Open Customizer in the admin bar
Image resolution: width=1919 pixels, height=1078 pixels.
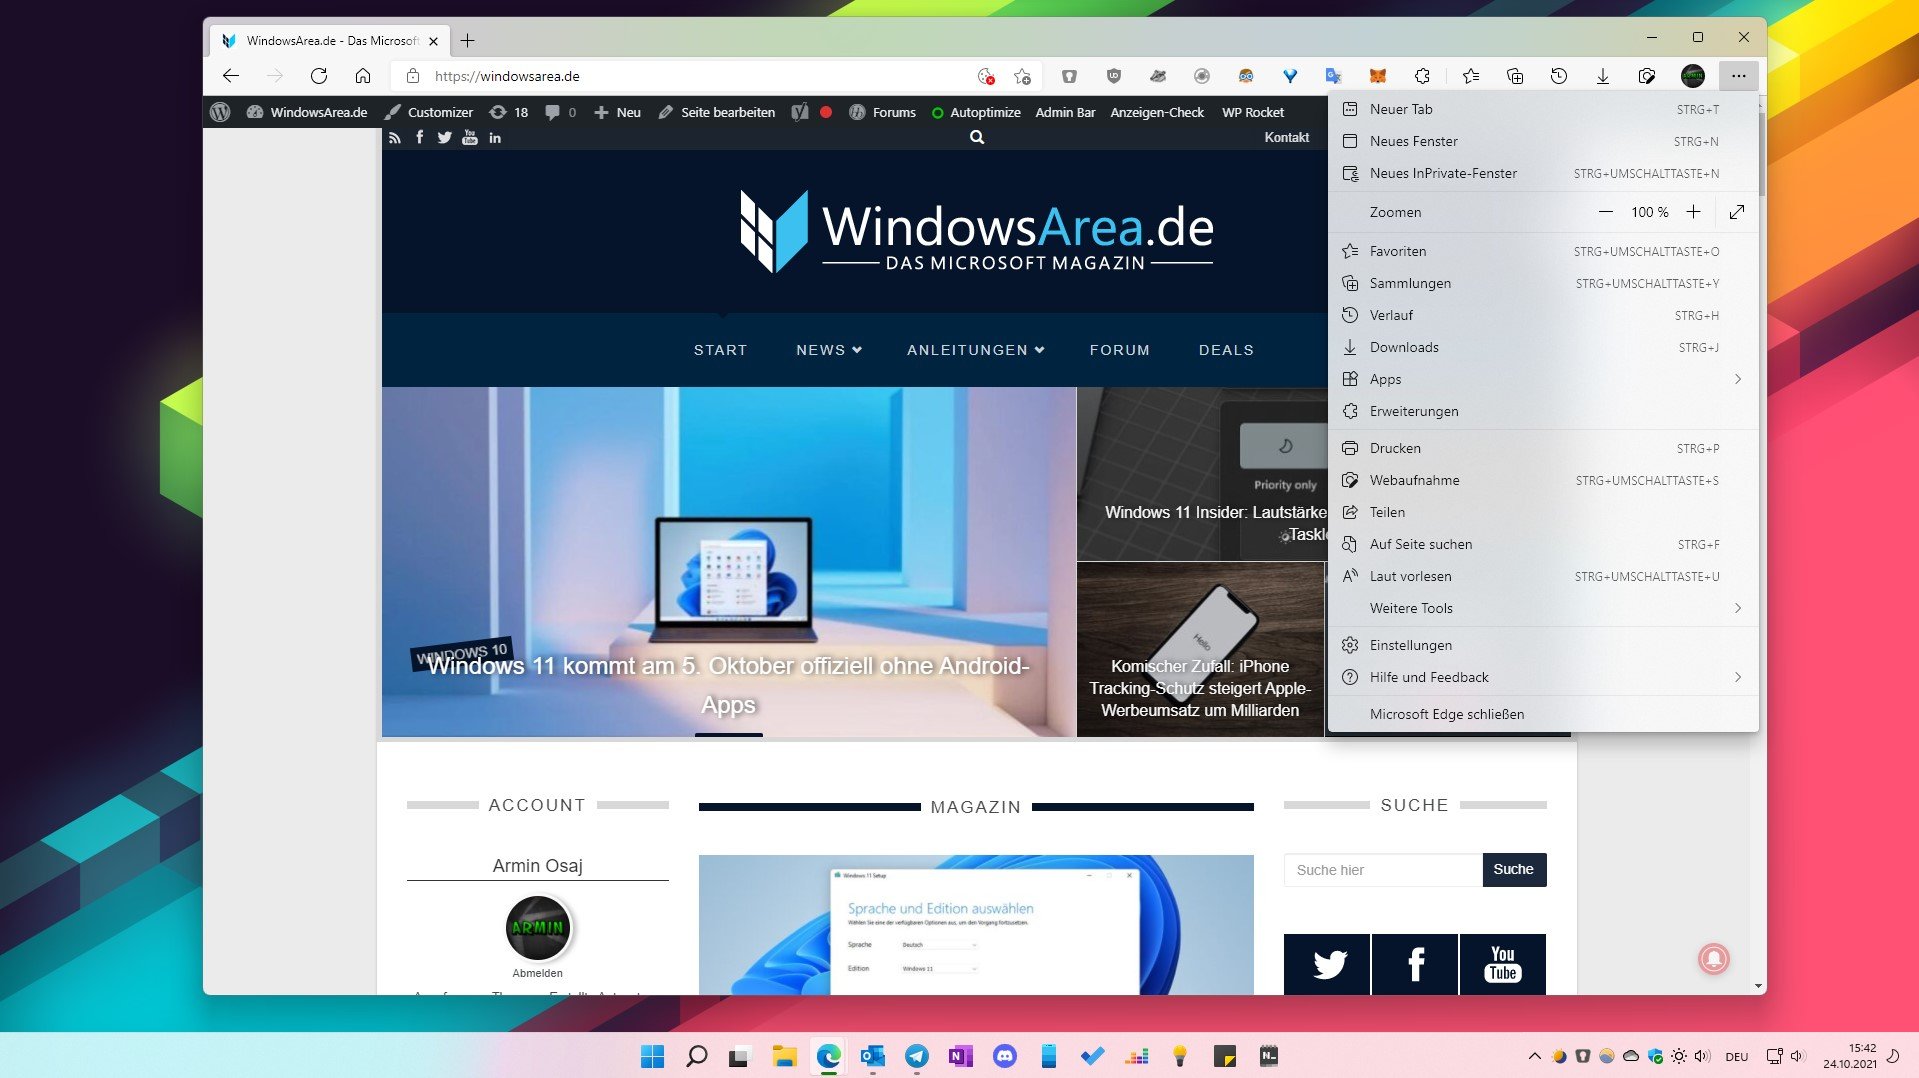[x=429, y=112]
